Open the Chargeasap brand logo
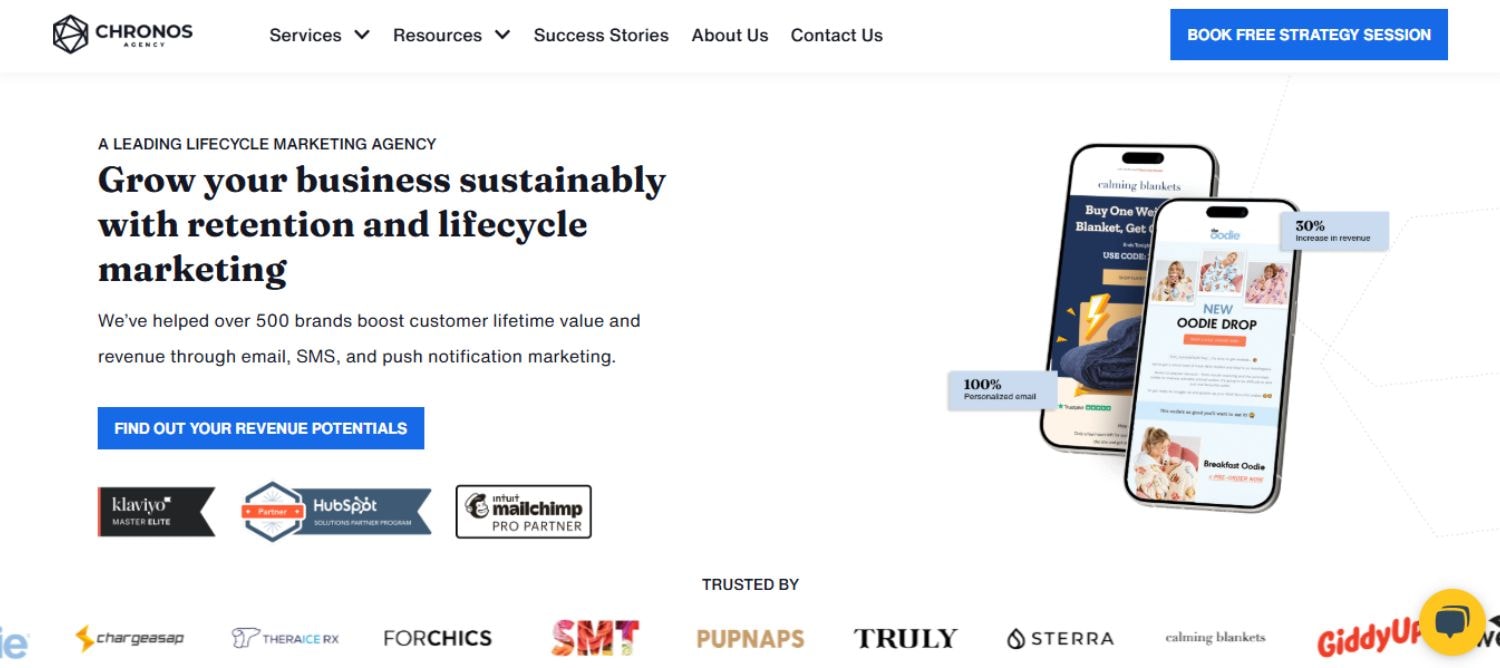This screenshot has height=668, width=1500. coord(130,637)
